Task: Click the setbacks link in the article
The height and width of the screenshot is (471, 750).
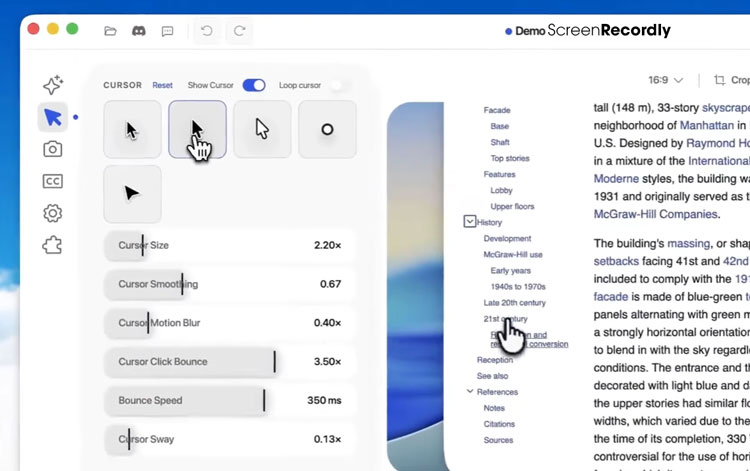Action: pyautogui.click(x=616, y=261)
